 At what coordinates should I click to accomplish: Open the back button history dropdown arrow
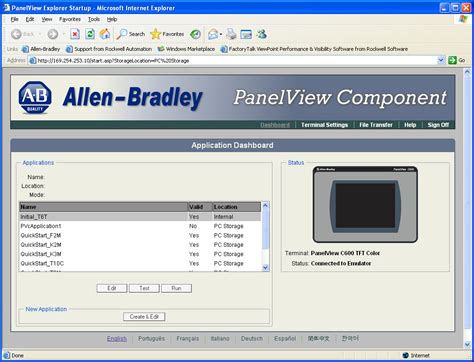point(40,34)
